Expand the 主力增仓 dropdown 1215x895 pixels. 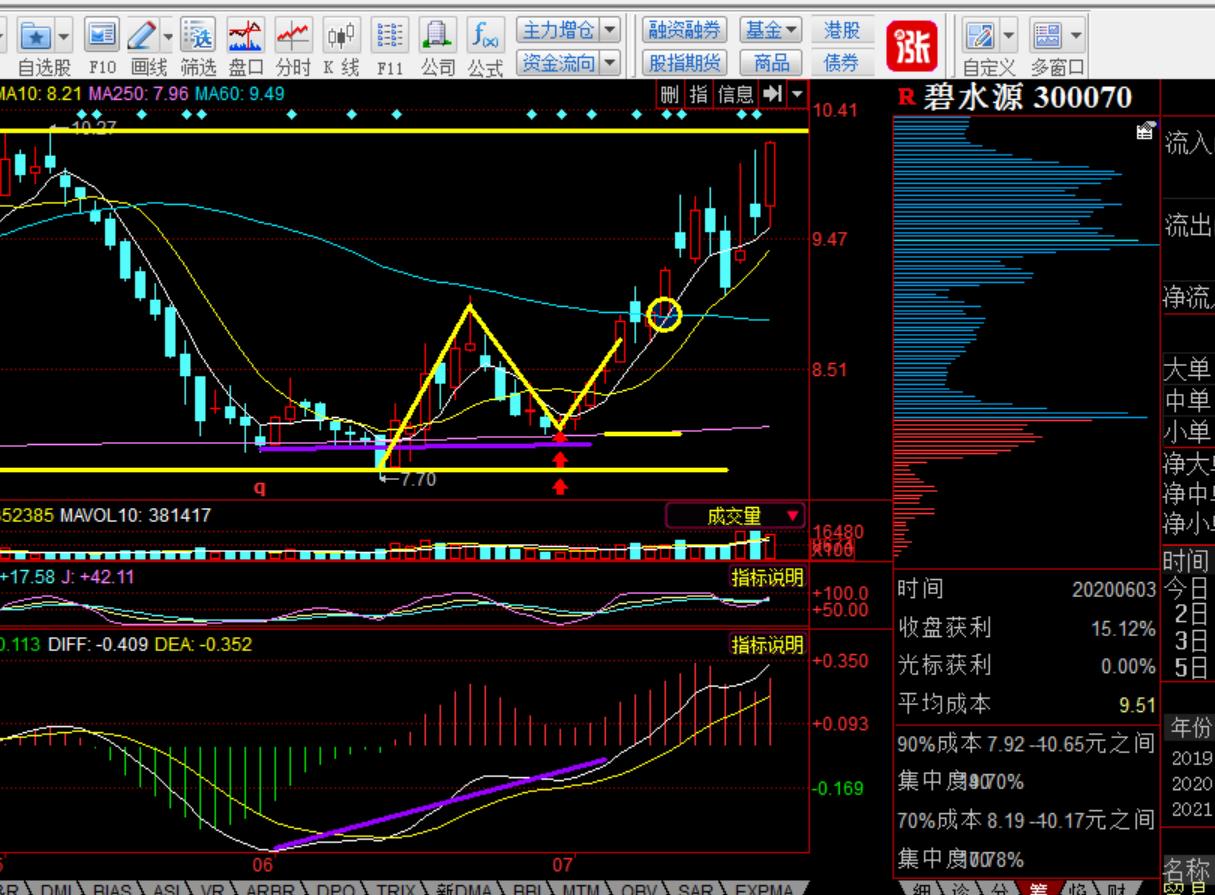[610, 31]
